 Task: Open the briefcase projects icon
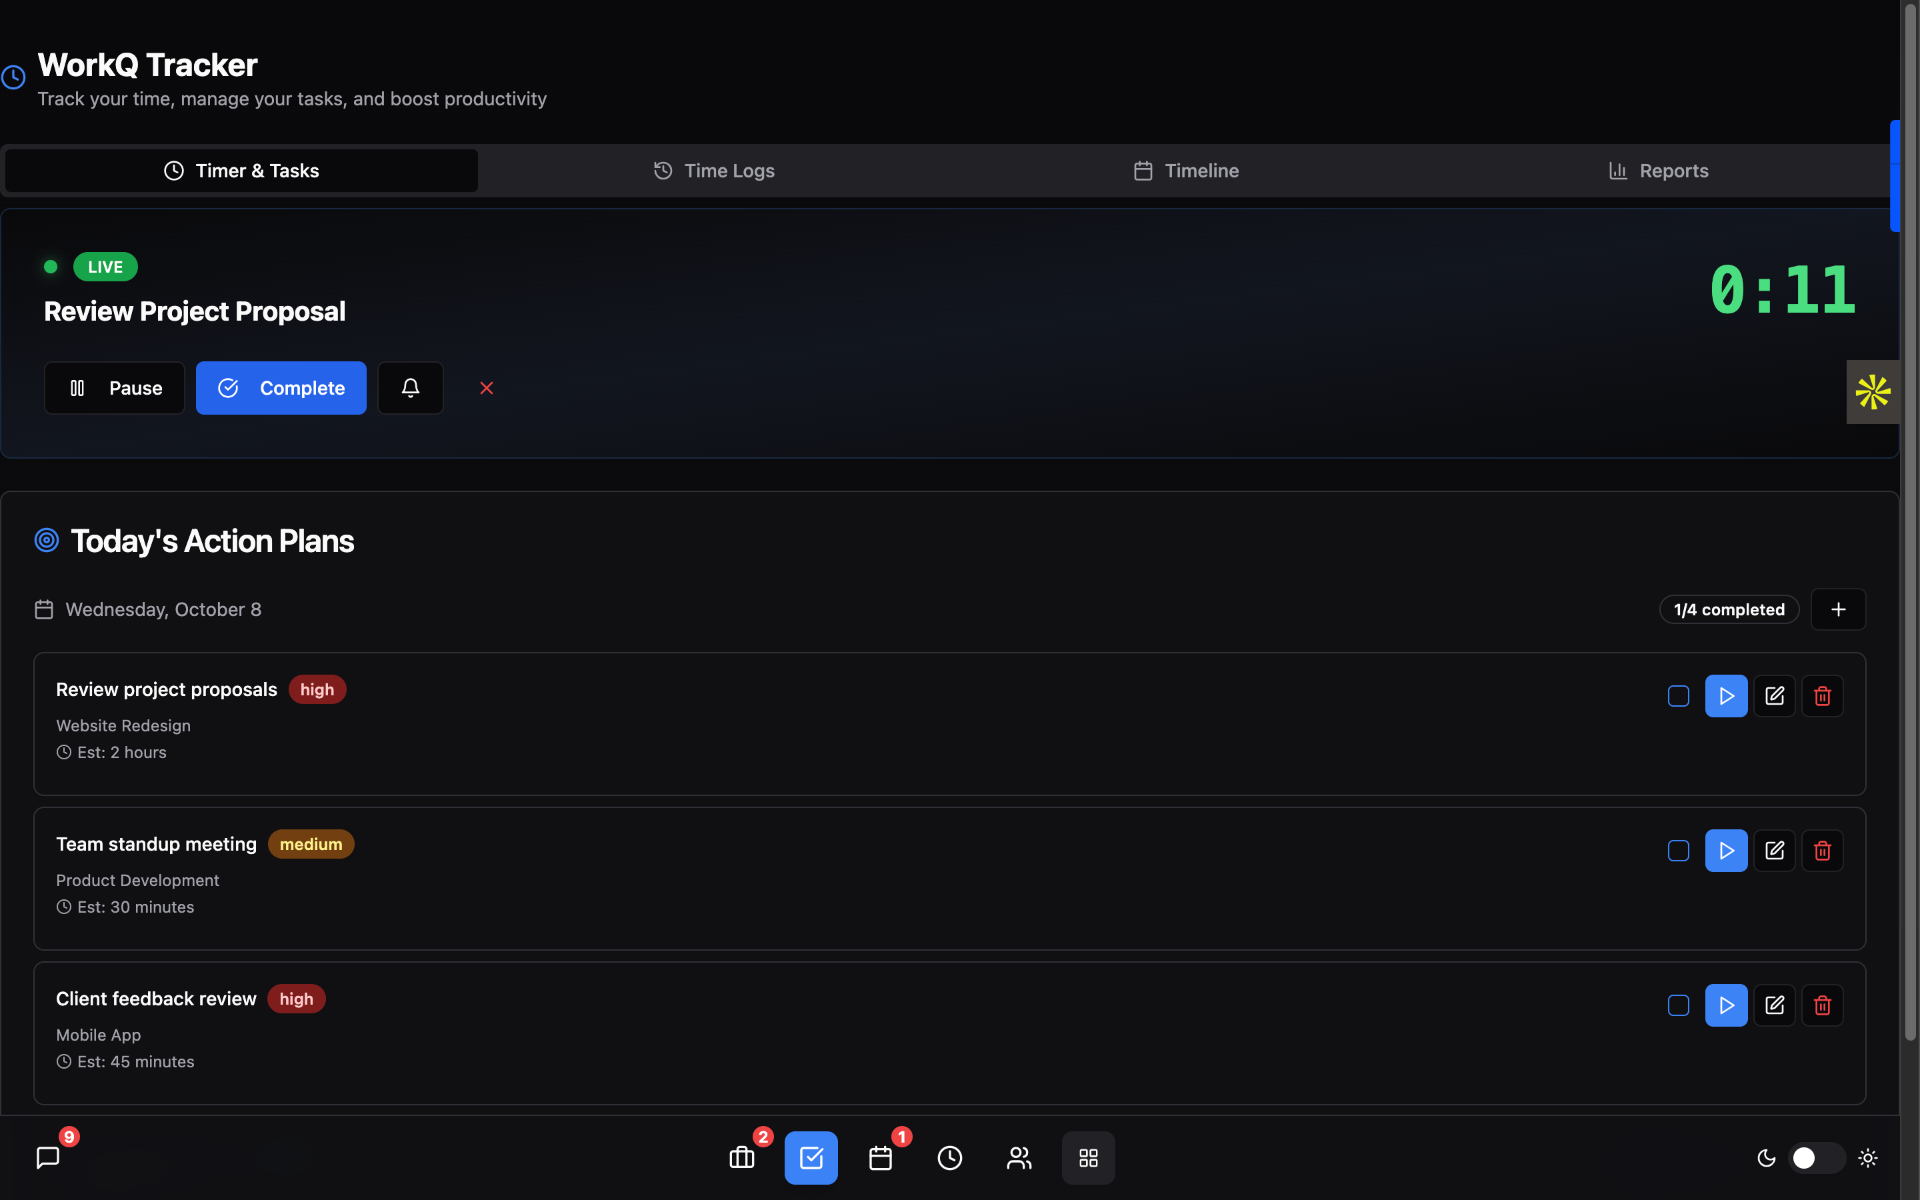coord(742,1158)
